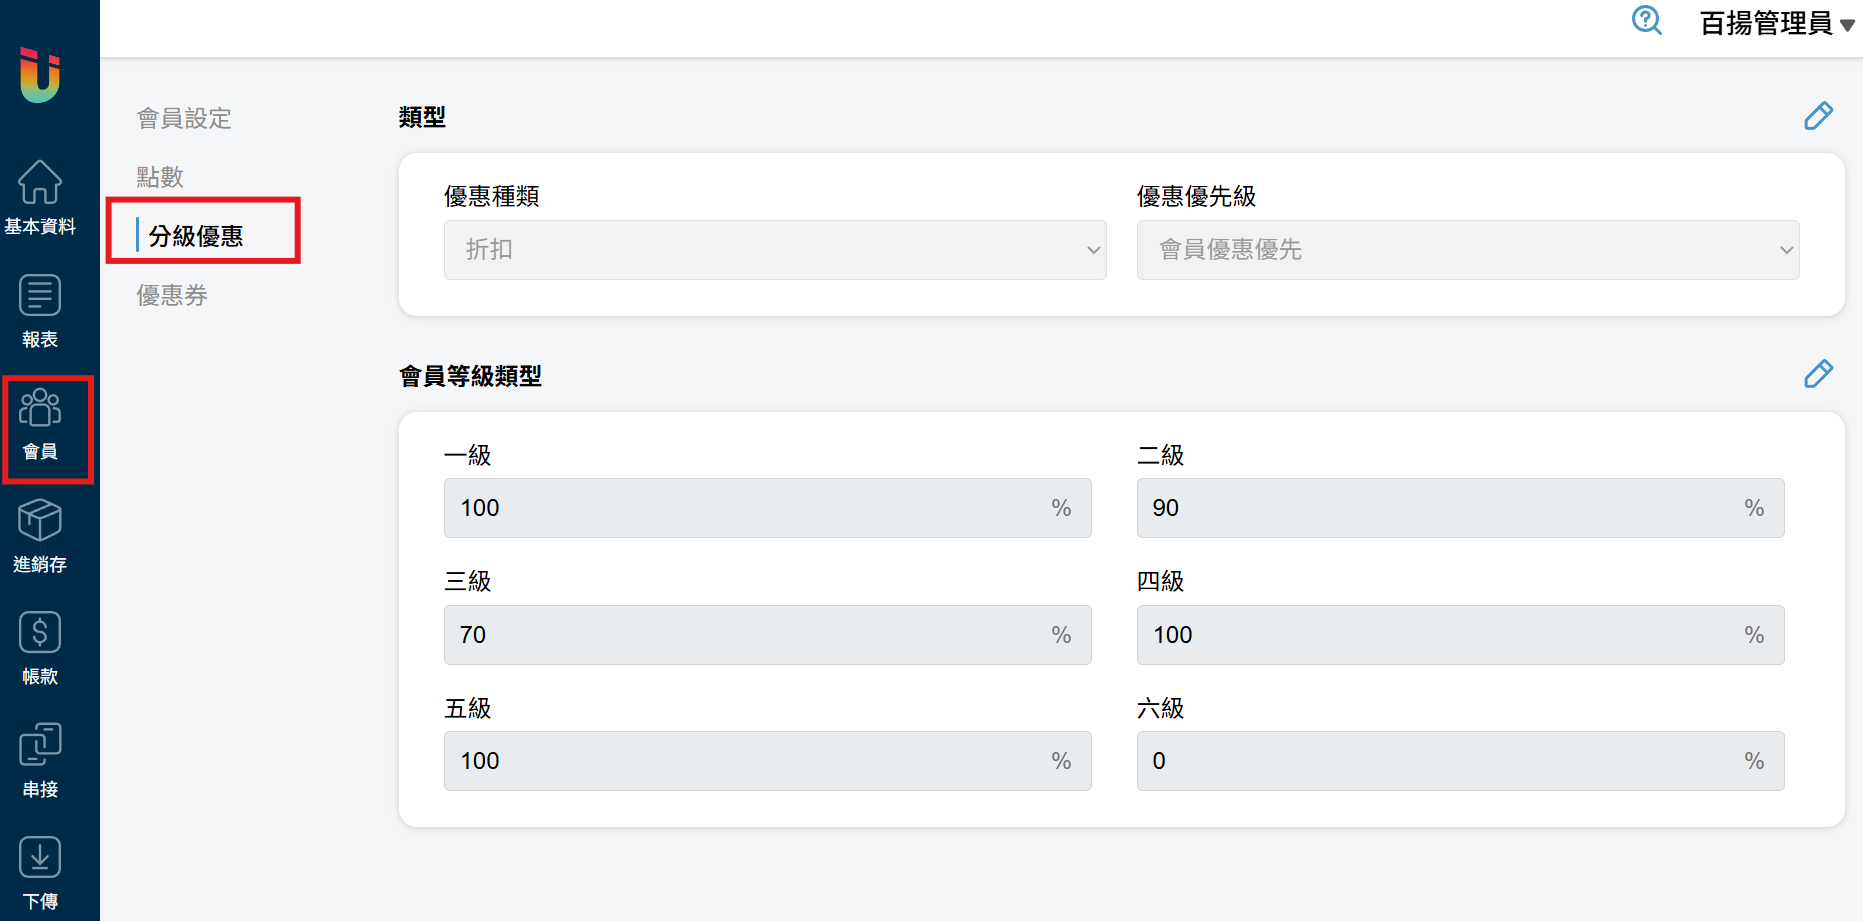Open the 基本資料 home section

(40, 197)
